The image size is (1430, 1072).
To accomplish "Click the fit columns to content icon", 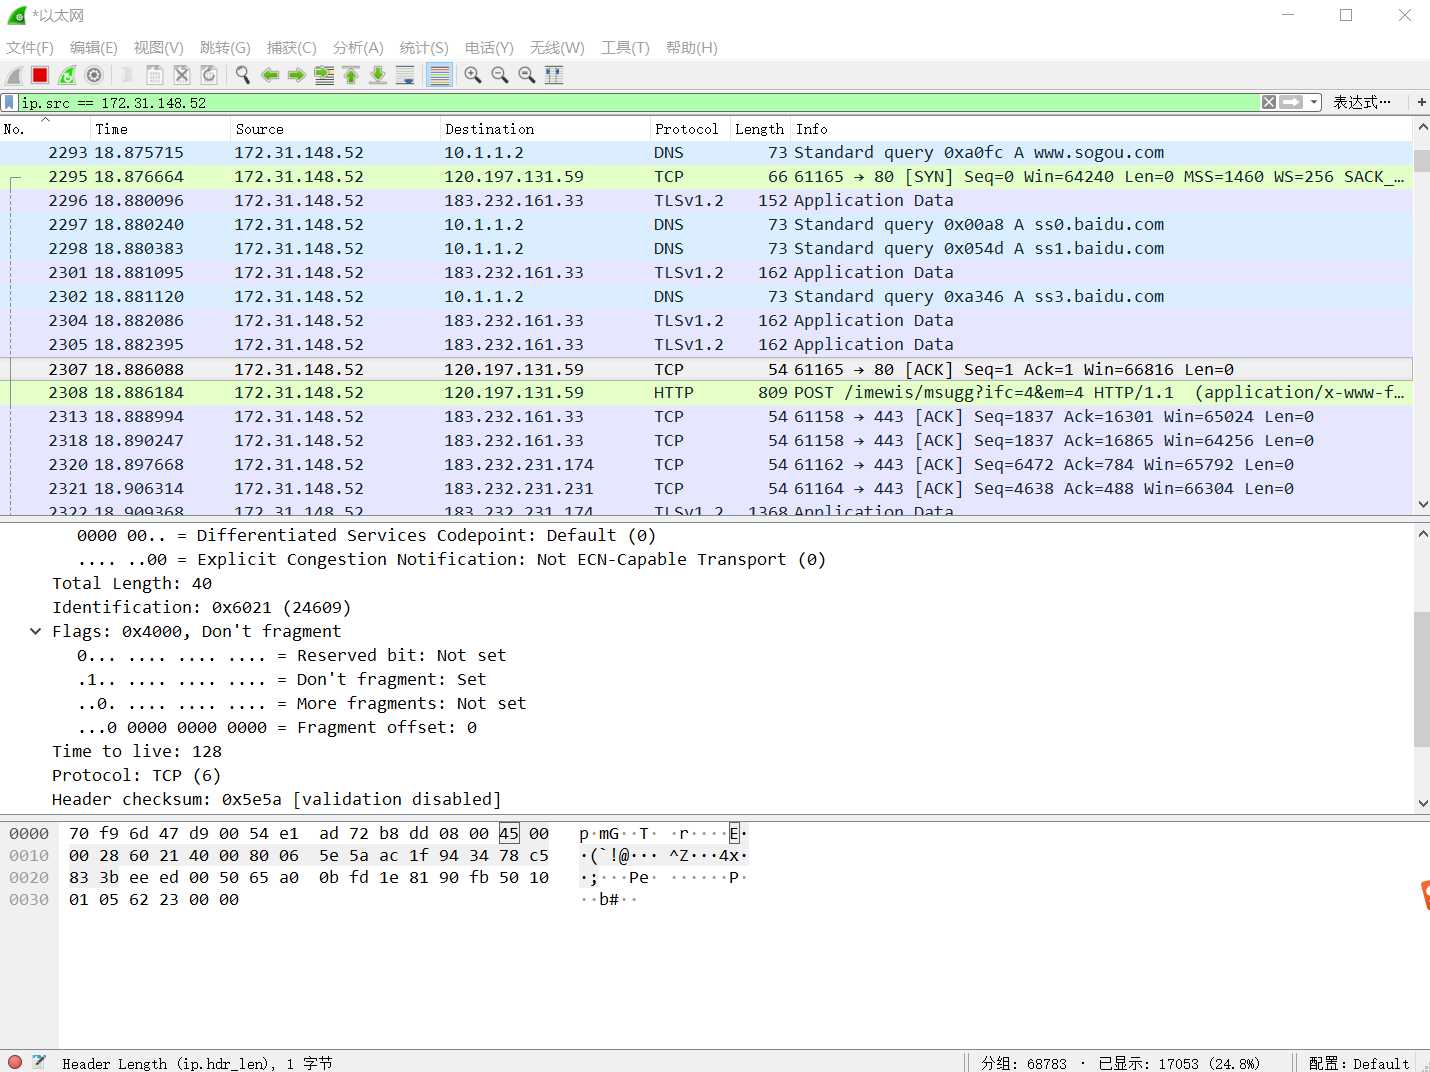I will [x=554, y=75].
